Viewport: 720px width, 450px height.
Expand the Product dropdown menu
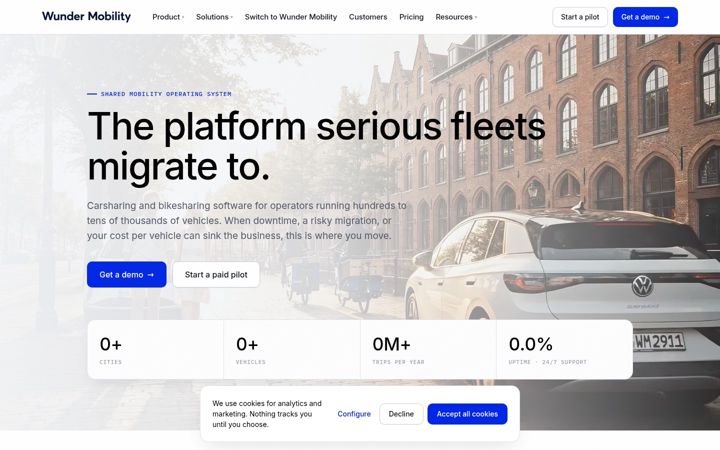tap(168, 17)
